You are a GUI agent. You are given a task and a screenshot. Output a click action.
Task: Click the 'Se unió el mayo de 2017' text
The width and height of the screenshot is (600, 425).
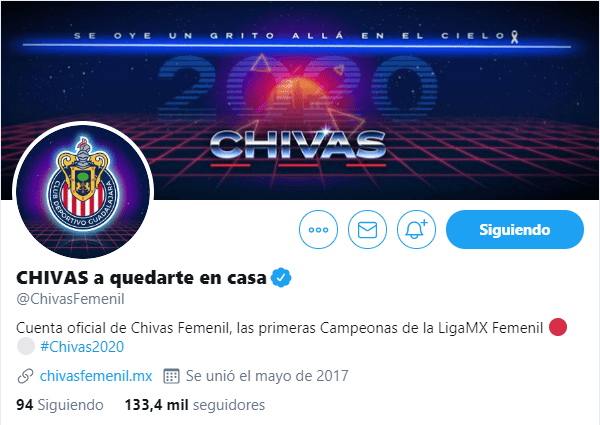tap(267, 376)
